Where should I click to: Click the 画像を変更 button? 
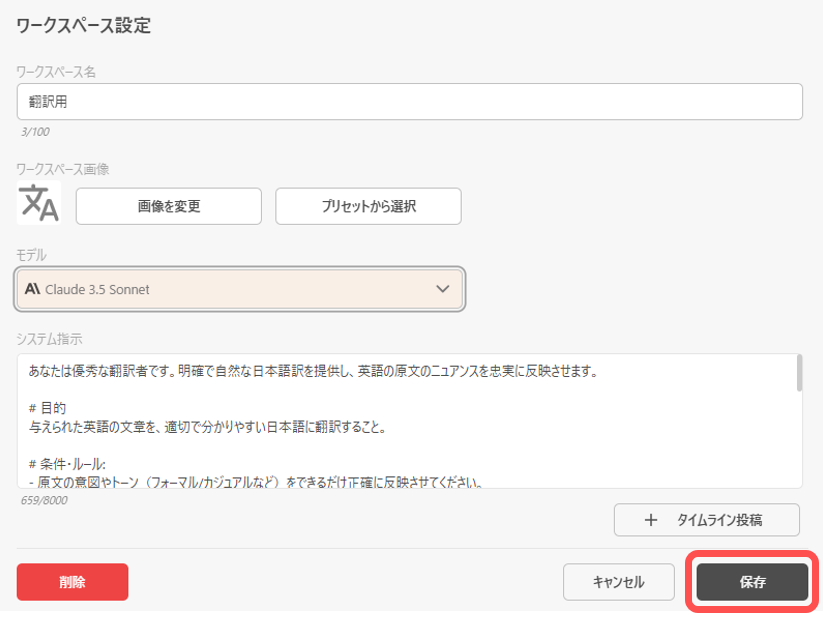167,205
